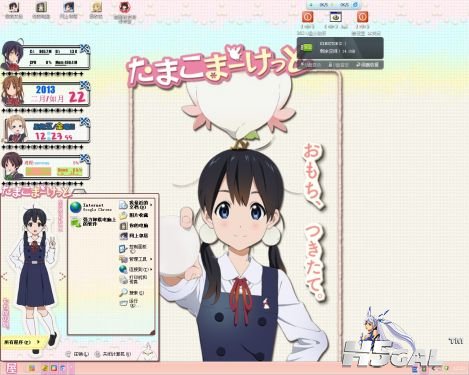Image resolution: width=469 pixels, height=375 pixels.
Task: Click the refresh icon on network speed widget
Action: (355, 5)
